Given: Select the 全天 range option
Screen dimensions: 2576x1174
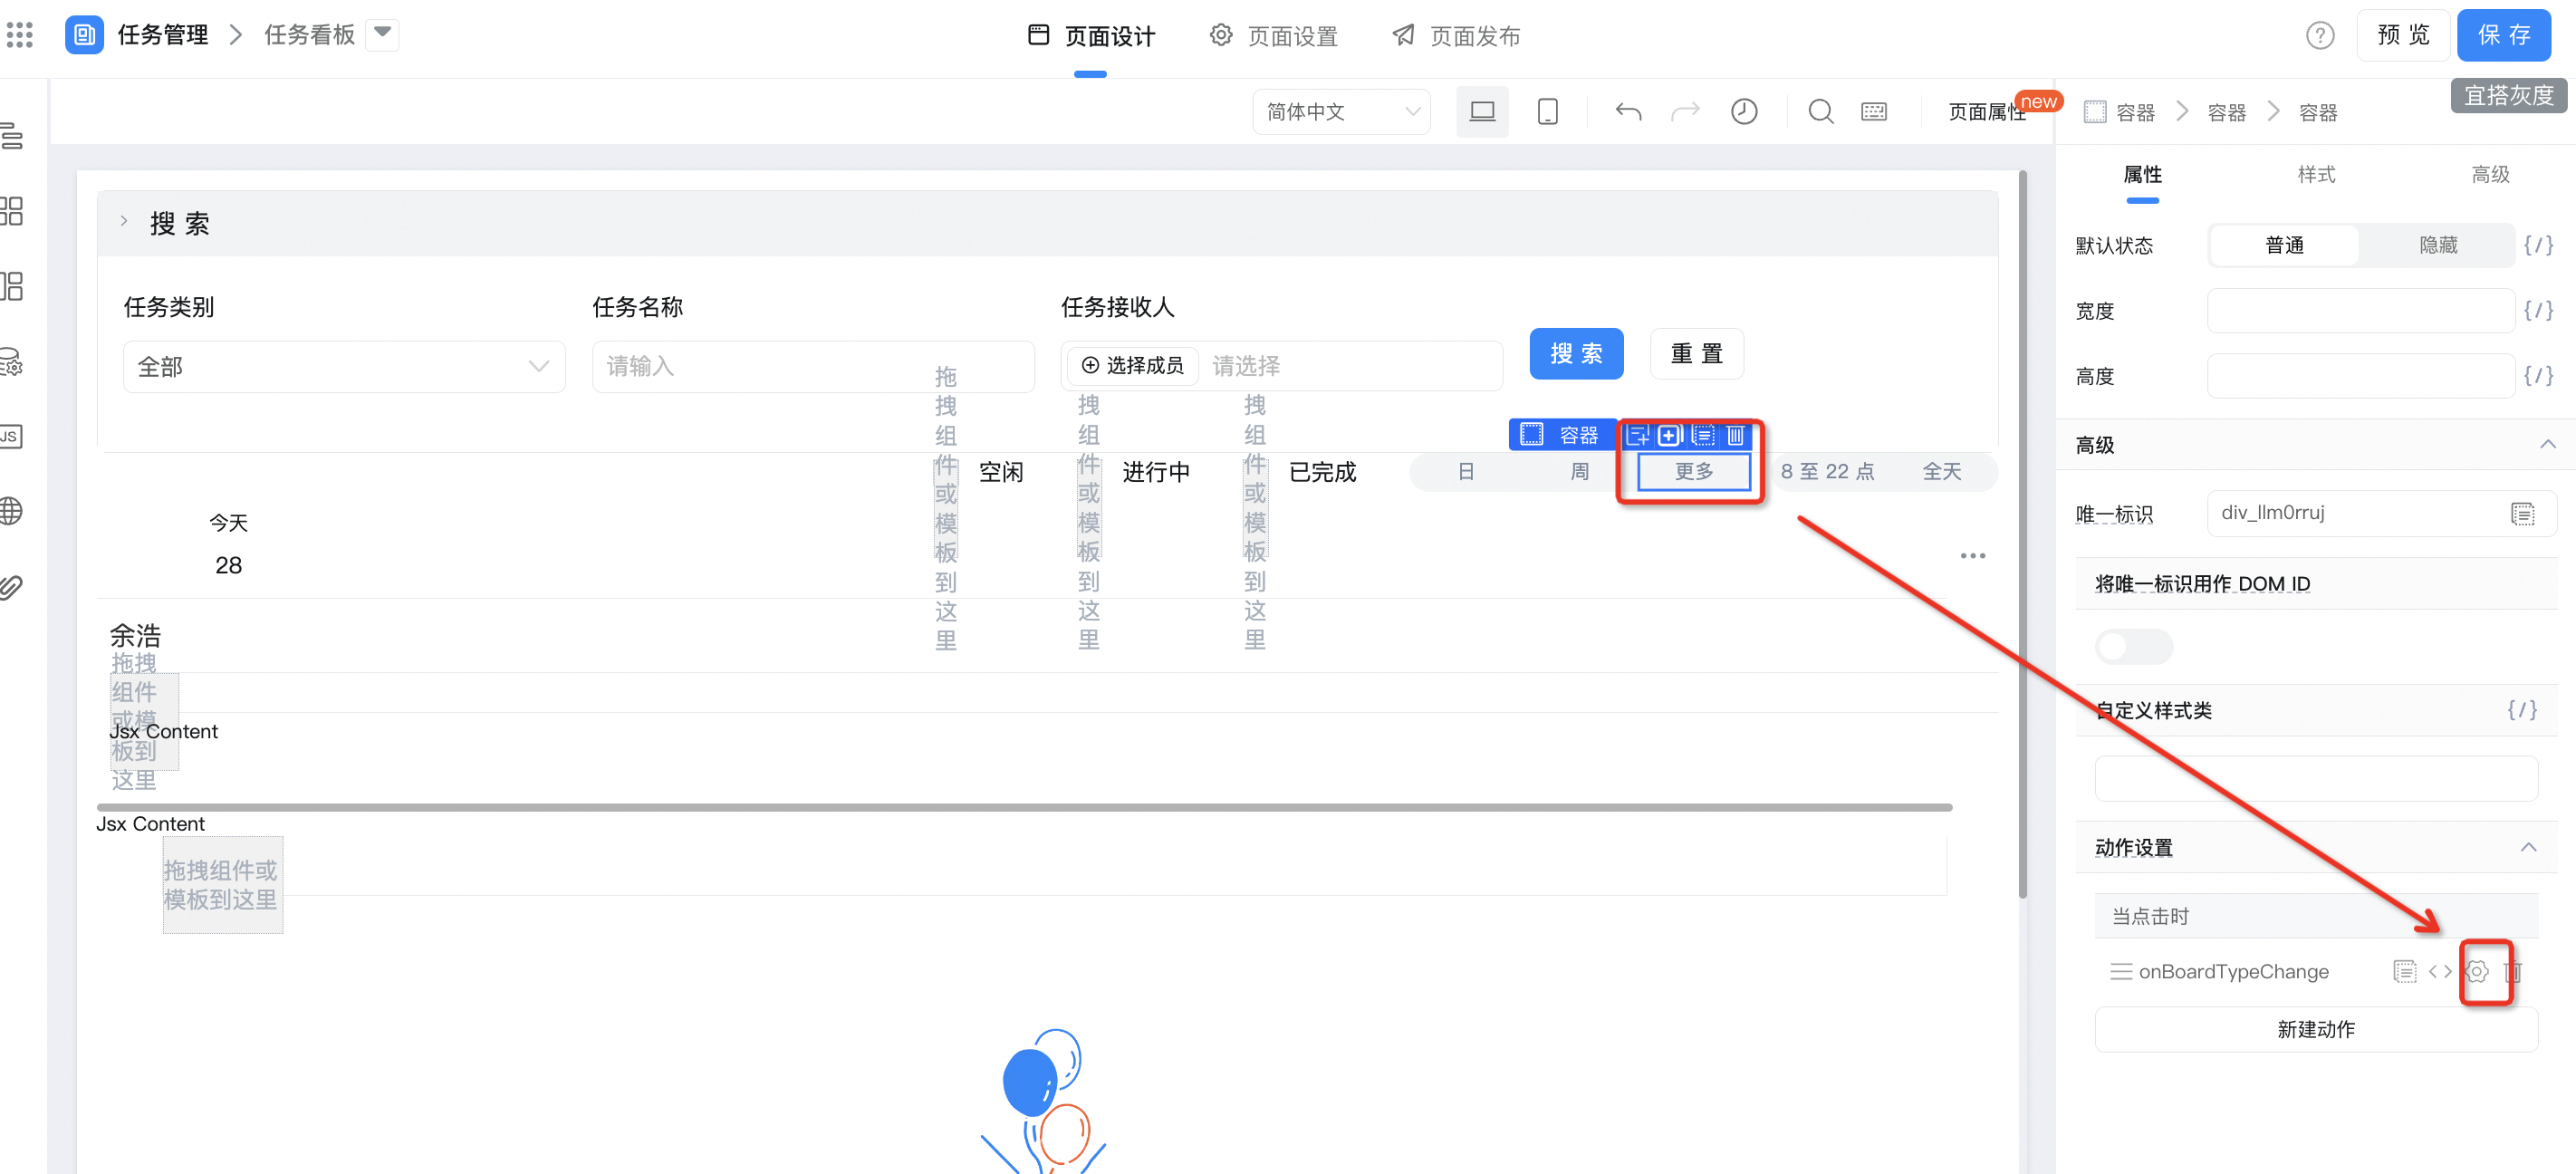Looking at the screenshot, I should (1941, 472).
